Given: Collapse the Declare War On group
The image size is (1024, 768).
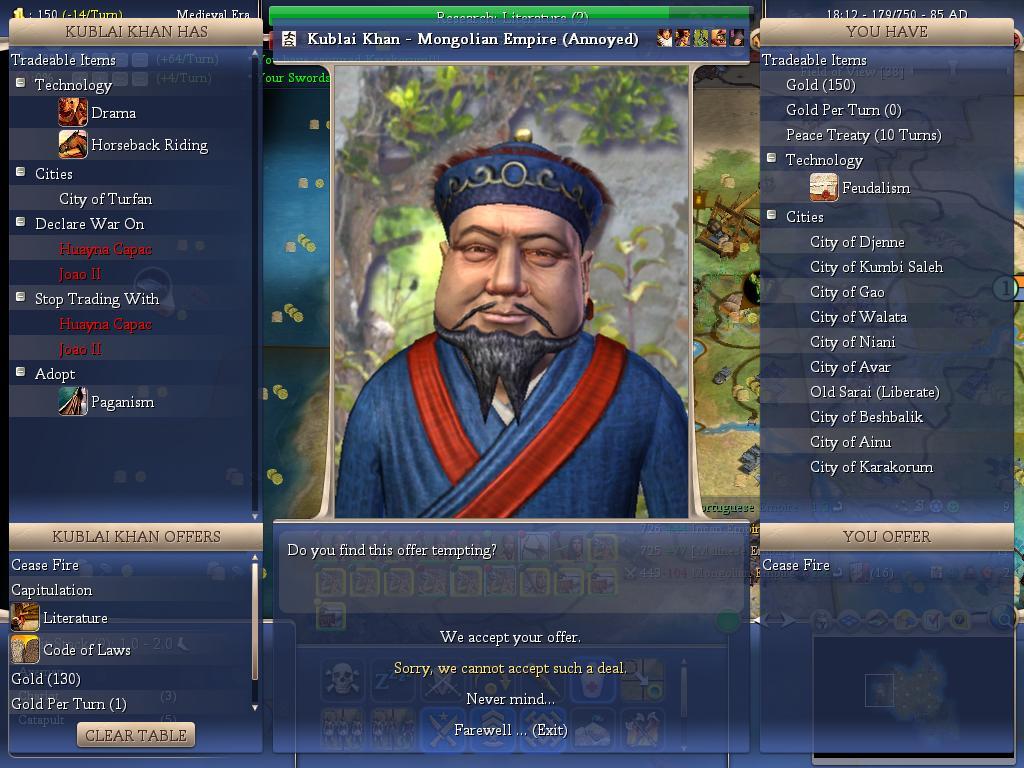Looking at the screenshot, I should (21, 222).
